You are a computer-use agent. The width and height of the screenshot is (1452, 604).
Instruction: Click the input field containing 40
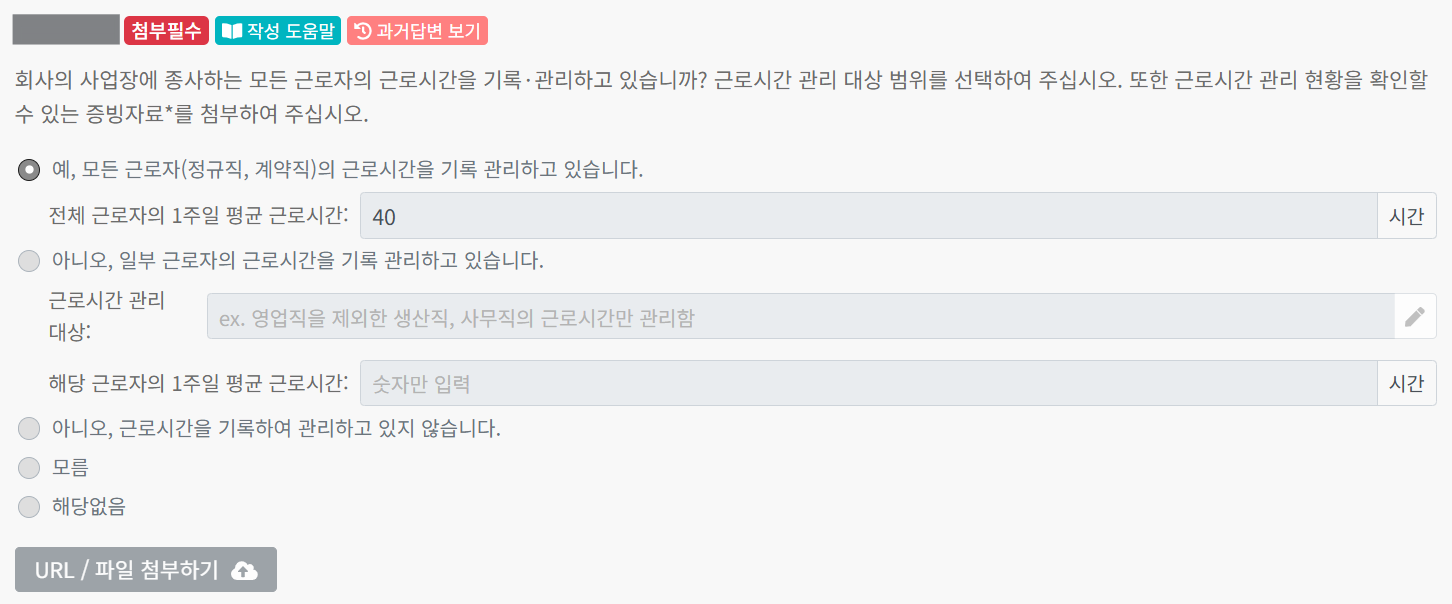point(868,216)
